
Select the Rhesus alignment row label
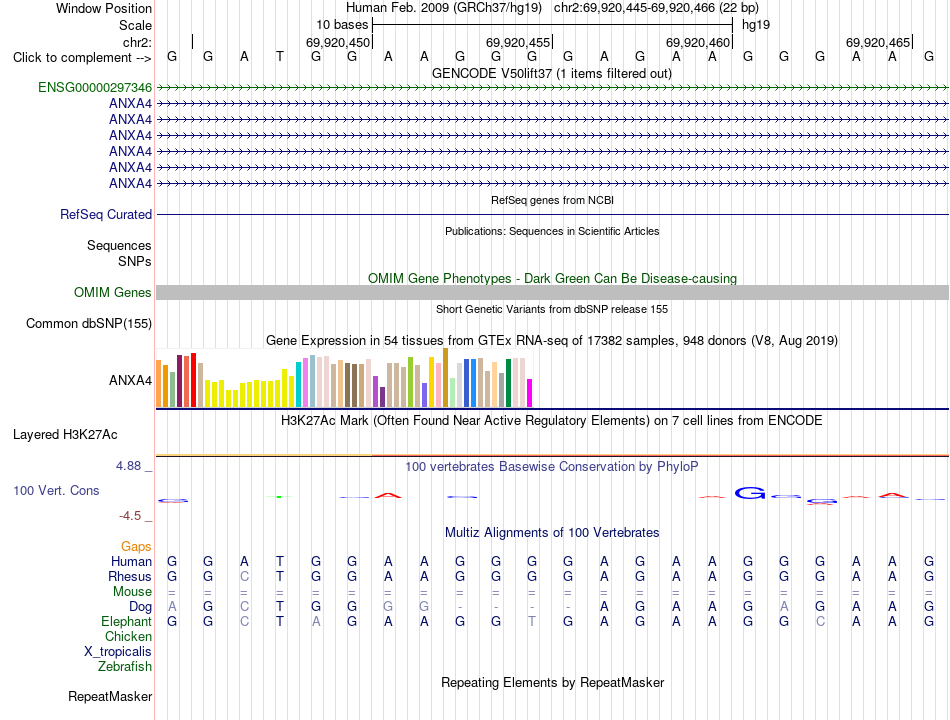coord(130,576)
